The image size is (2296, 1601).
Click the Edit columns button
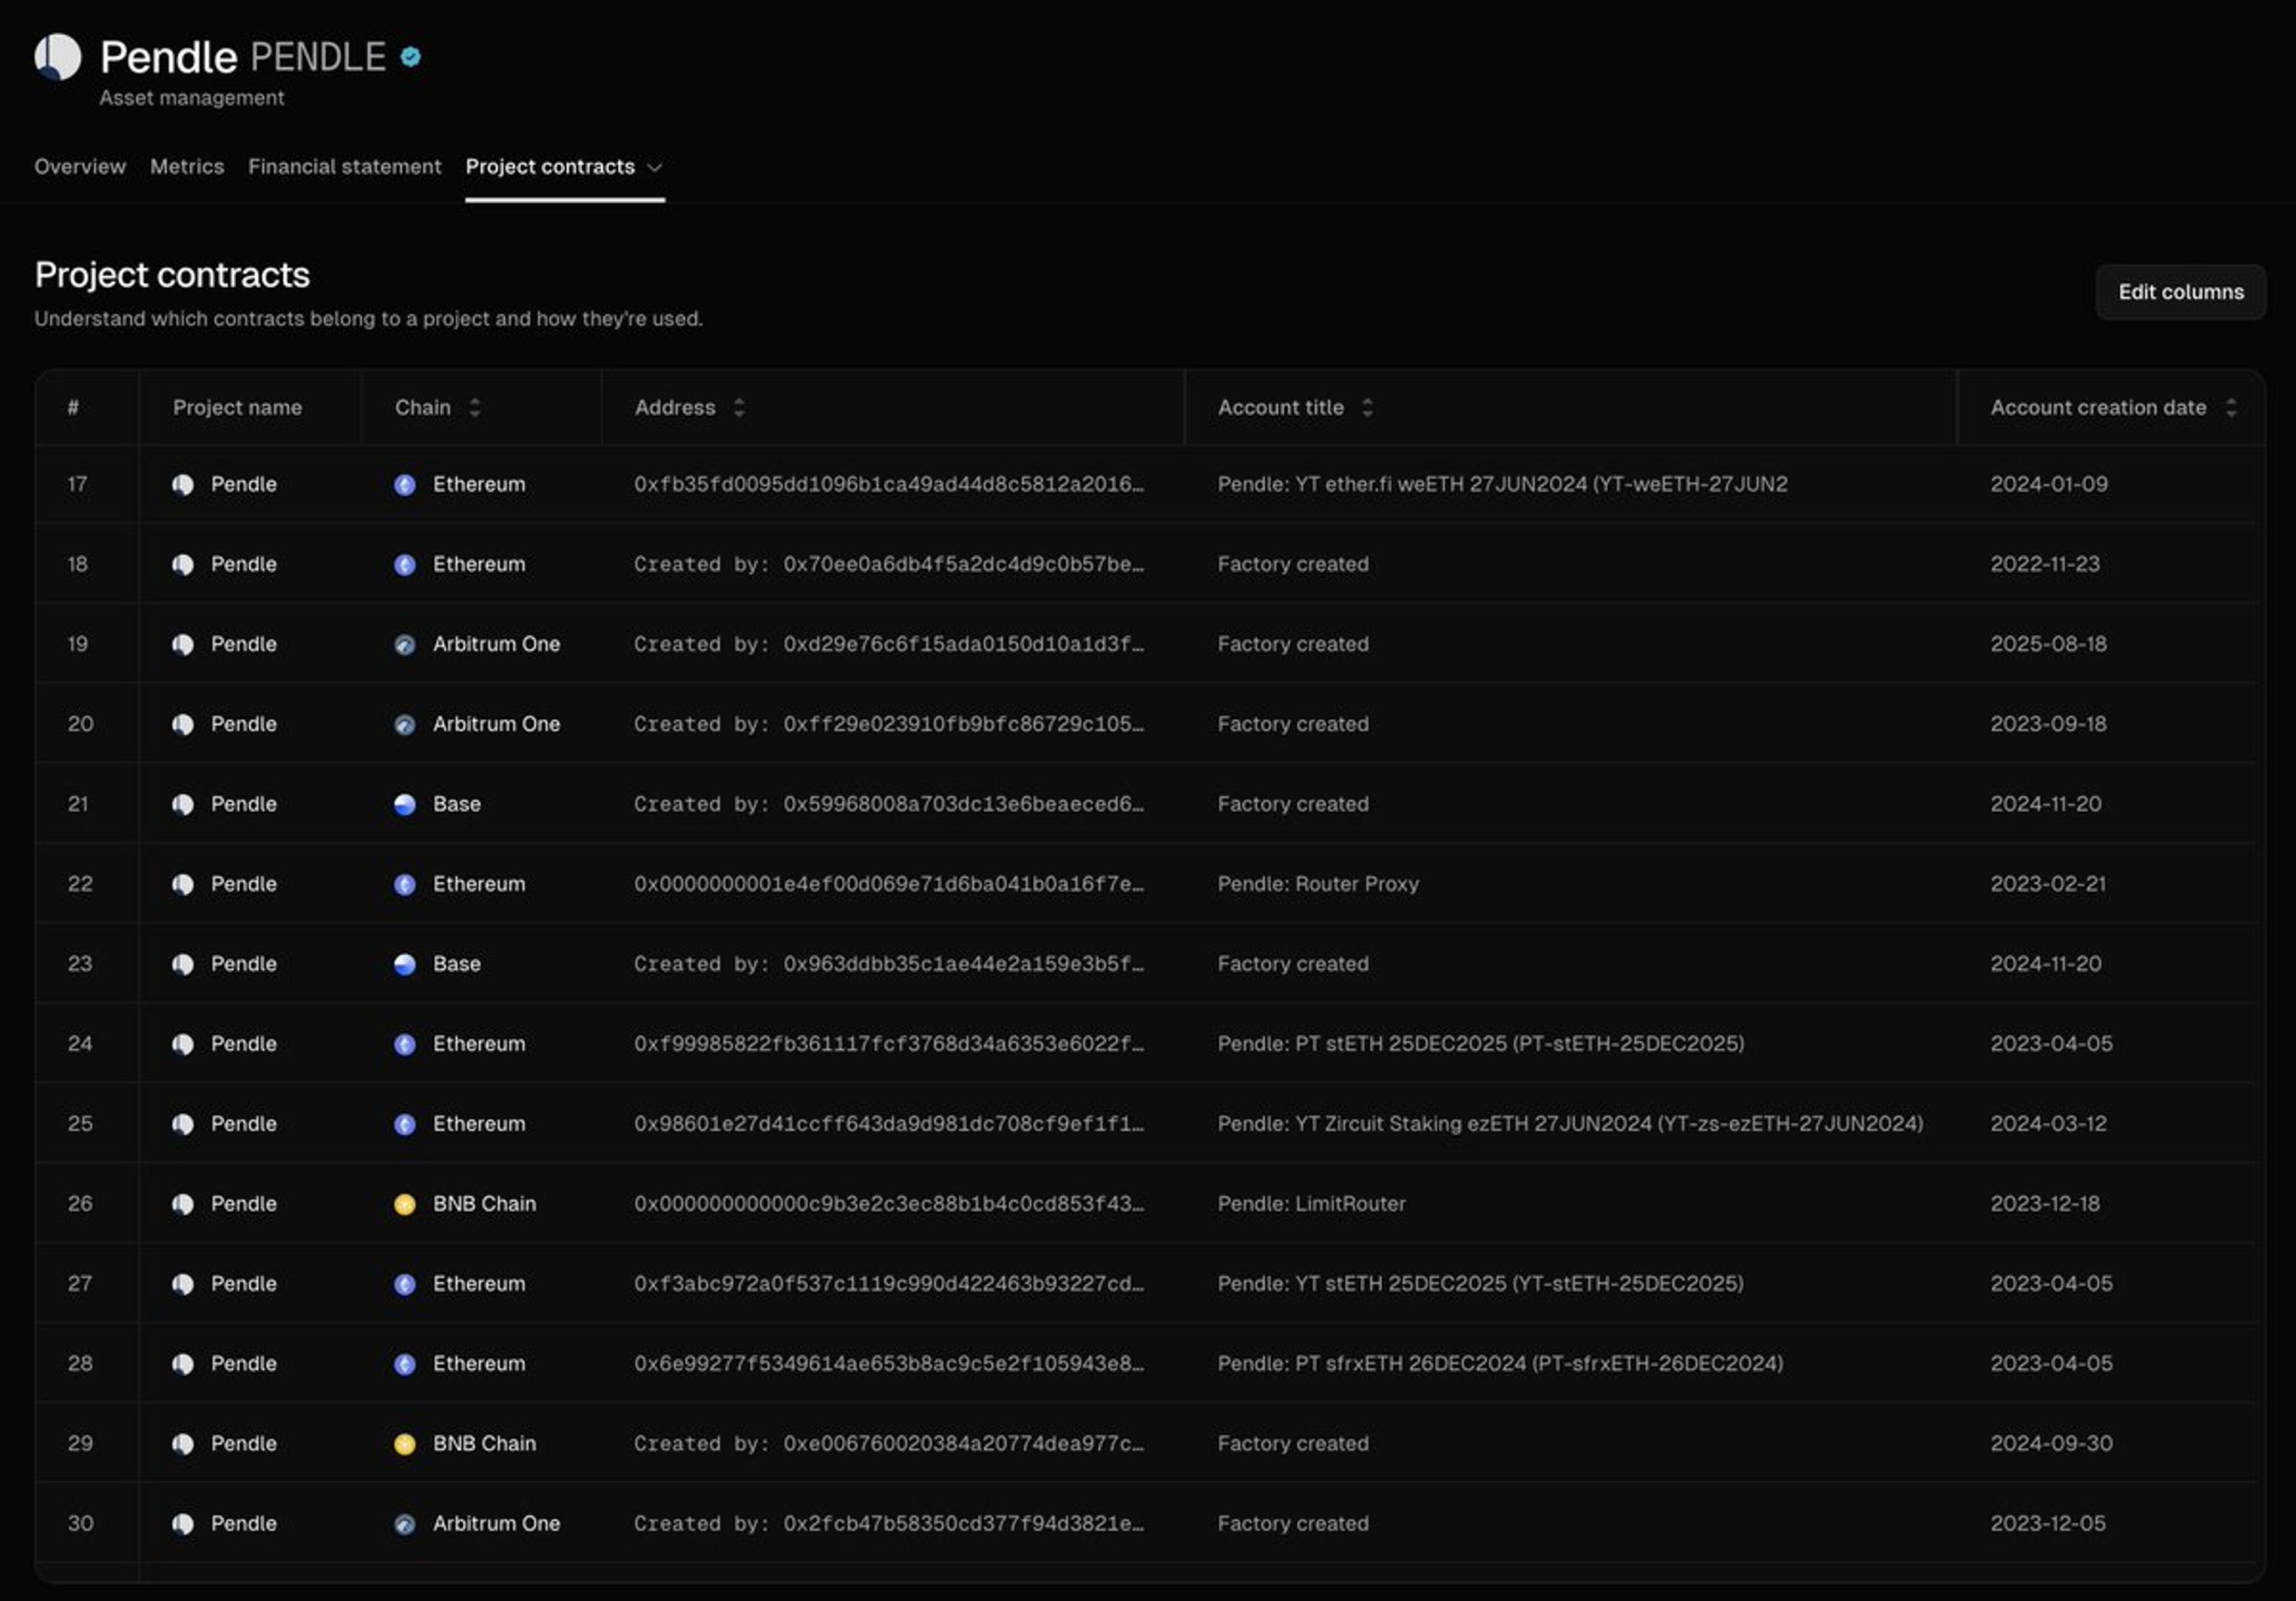pos(2180,292)
